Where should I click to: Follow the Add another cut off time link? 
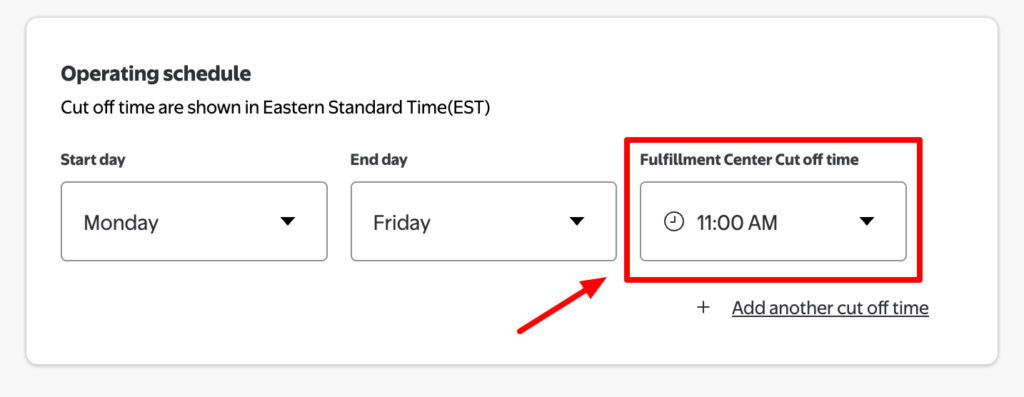tap(830, 308)
